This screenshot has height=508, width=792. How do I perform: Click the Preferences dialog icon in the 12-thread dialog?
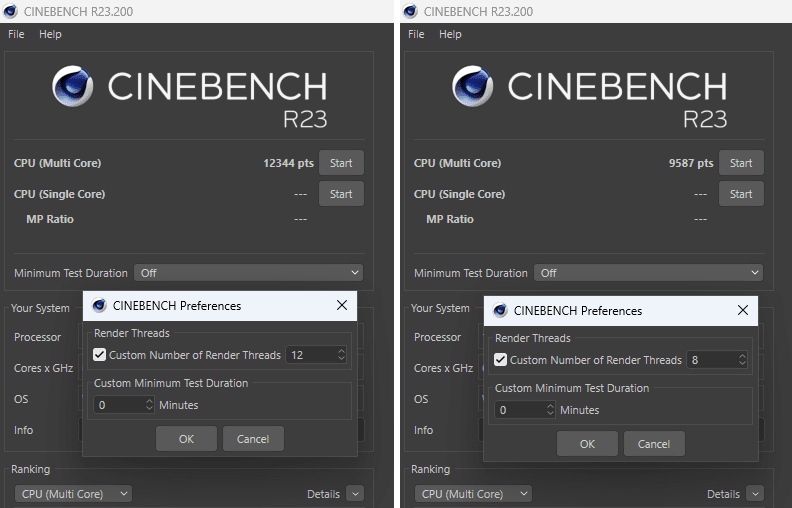pyautogui.click(x=99, y=306)
